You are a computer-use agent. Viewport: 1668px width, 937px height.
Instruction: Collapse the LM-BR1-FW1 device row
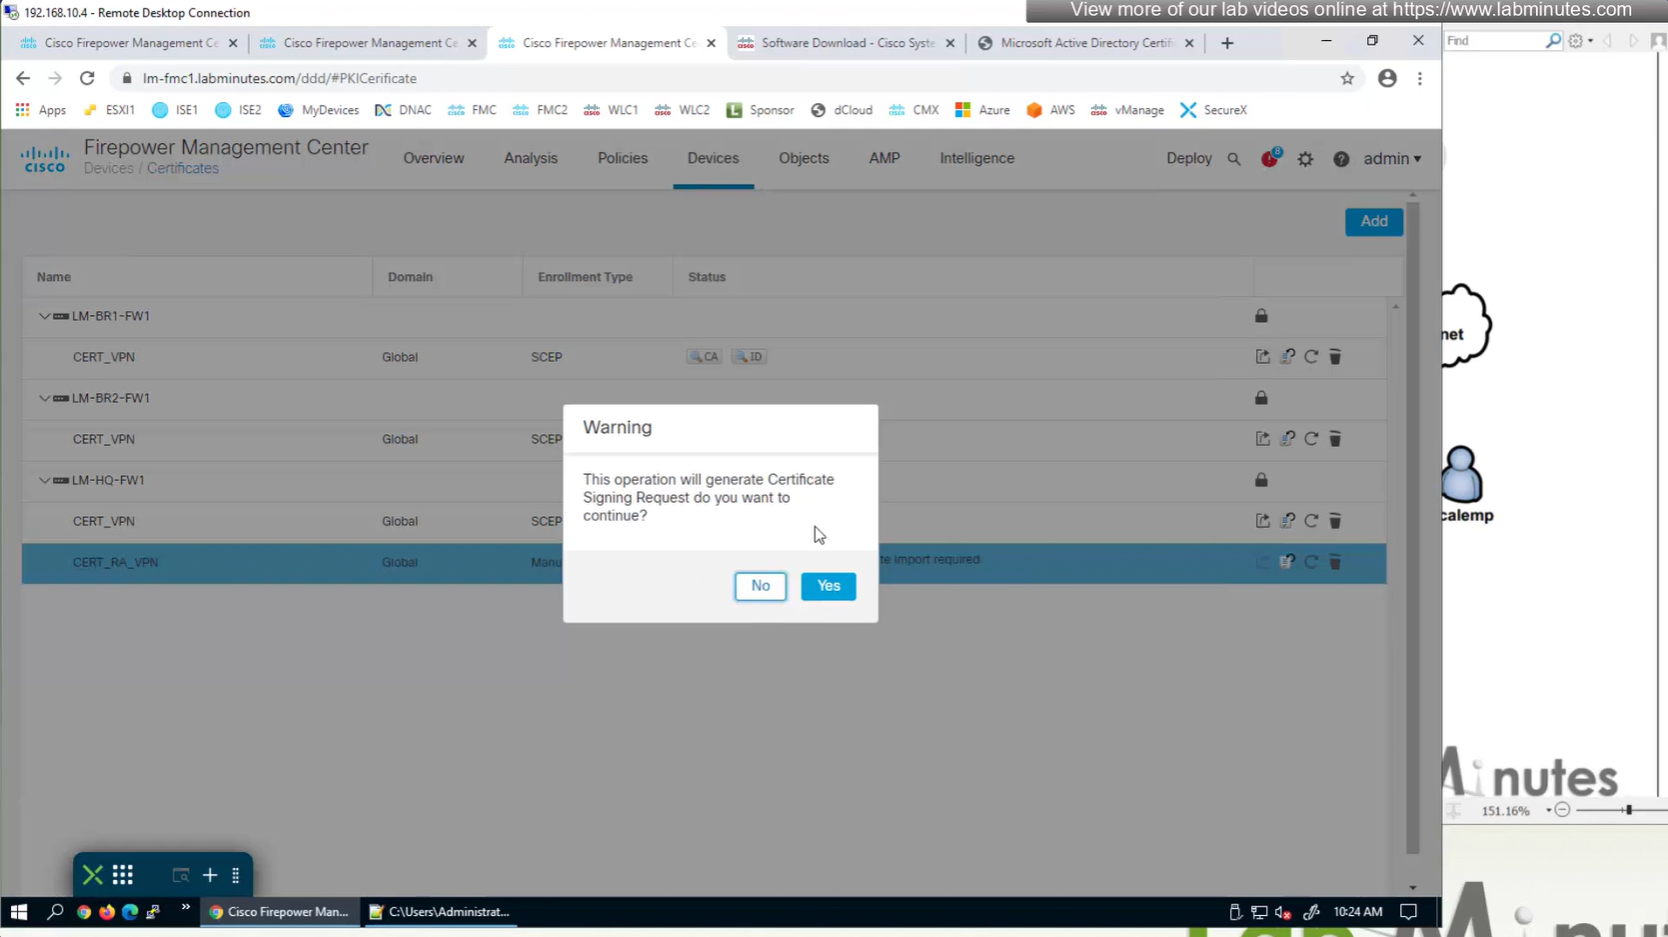(44, 316)
